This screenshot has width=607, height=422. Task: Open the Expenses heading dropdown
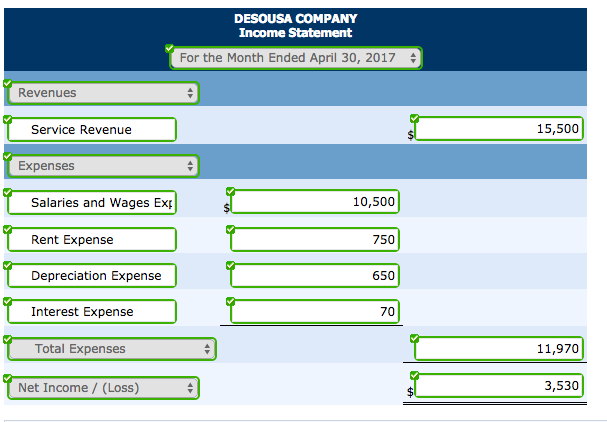coord(103,166)
